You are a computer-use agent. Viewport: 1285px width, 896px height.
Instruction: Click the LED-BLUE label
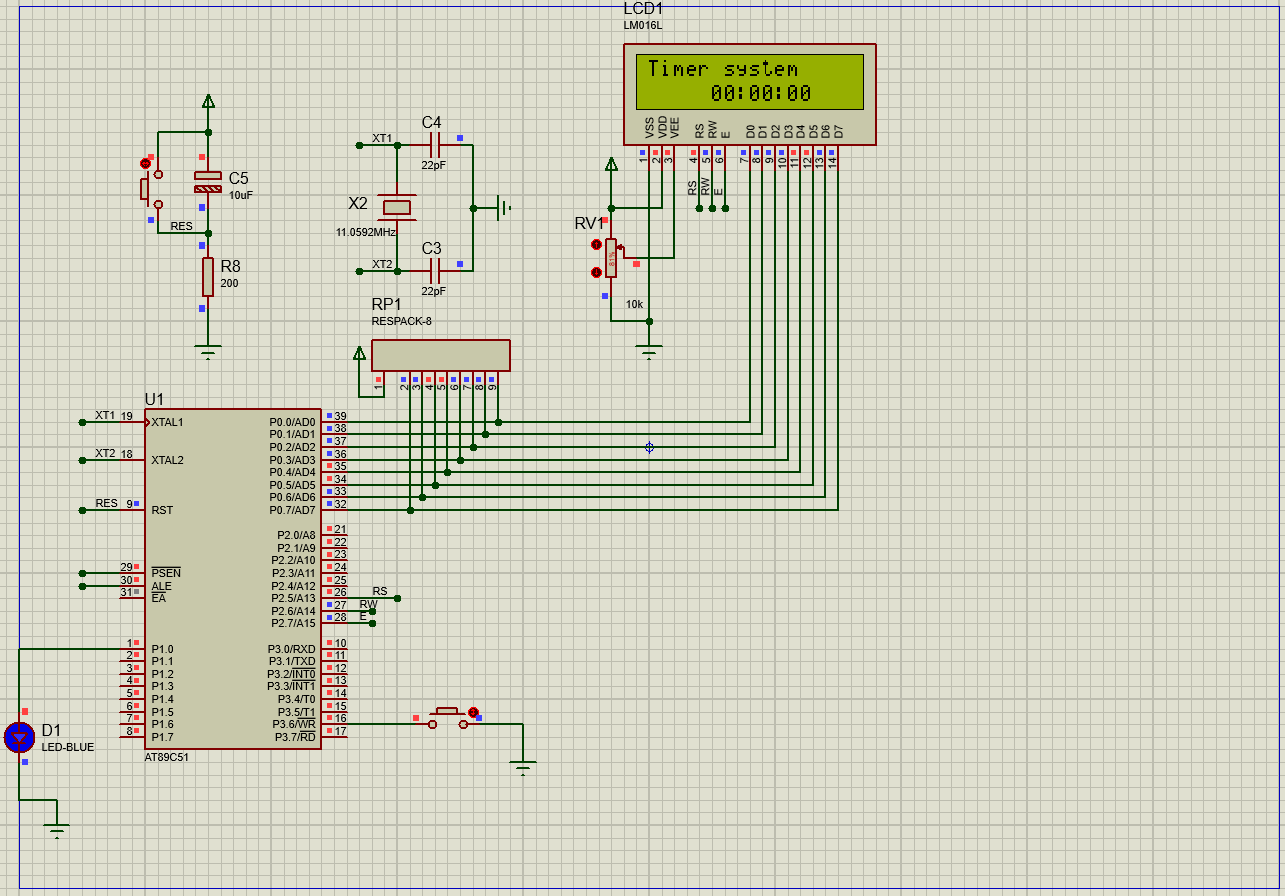tap(67, 747)
